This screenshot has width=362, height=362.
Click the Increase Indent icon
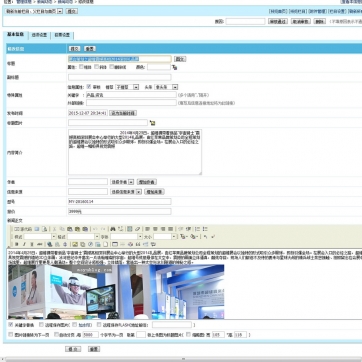[188, 229]
